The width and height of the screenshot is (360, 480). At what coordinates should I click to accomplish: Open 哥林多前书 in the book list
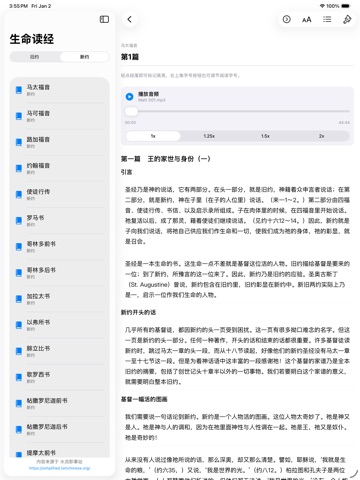coord(59,247)
